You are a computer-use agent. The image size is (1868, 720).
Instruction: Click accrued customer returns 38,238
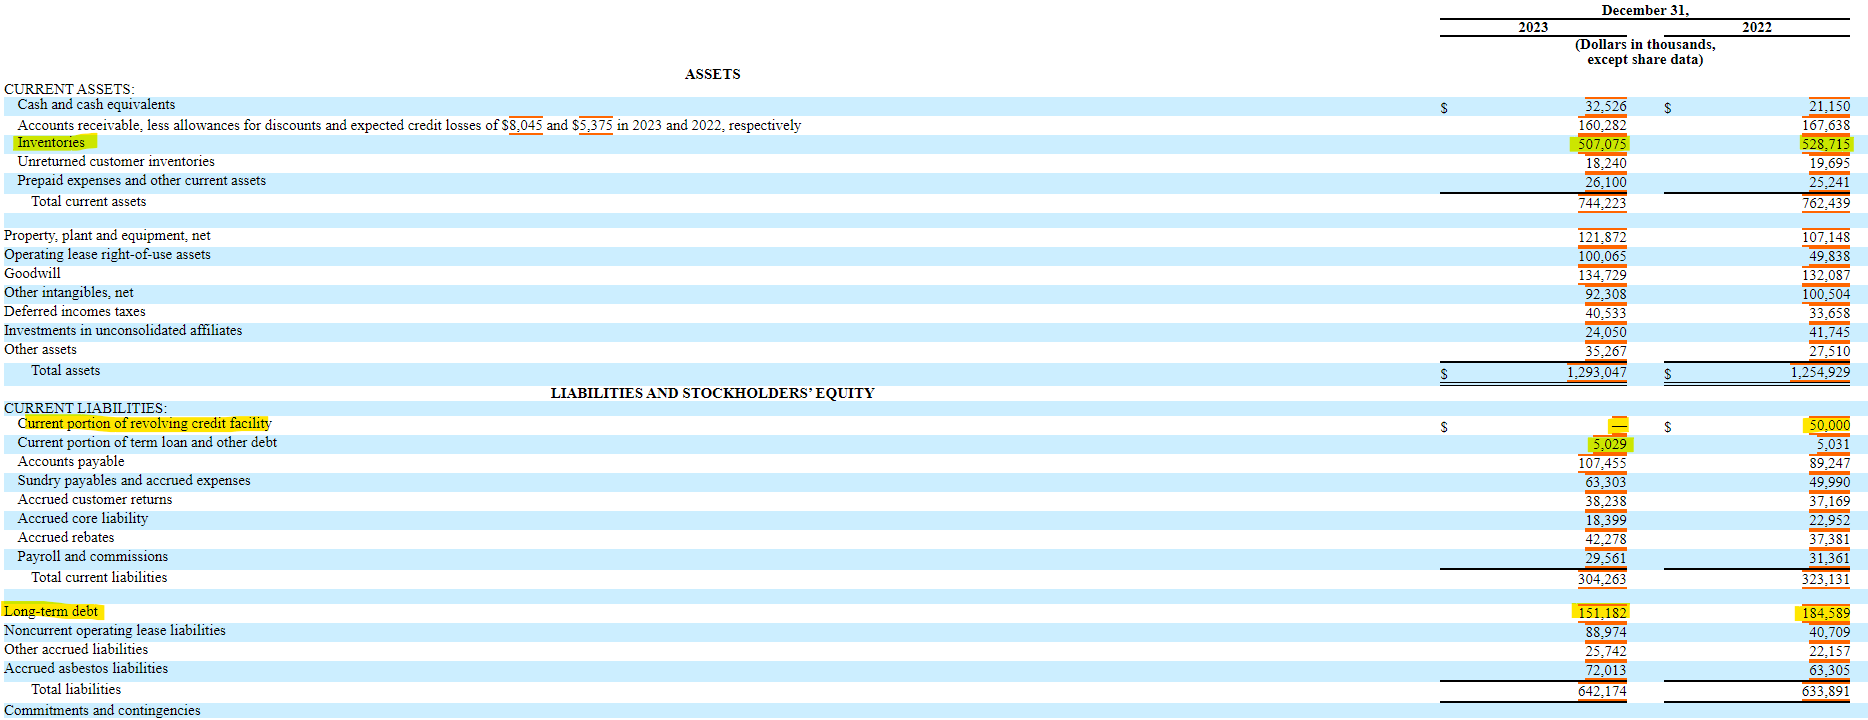click(x=1605, y=501)
